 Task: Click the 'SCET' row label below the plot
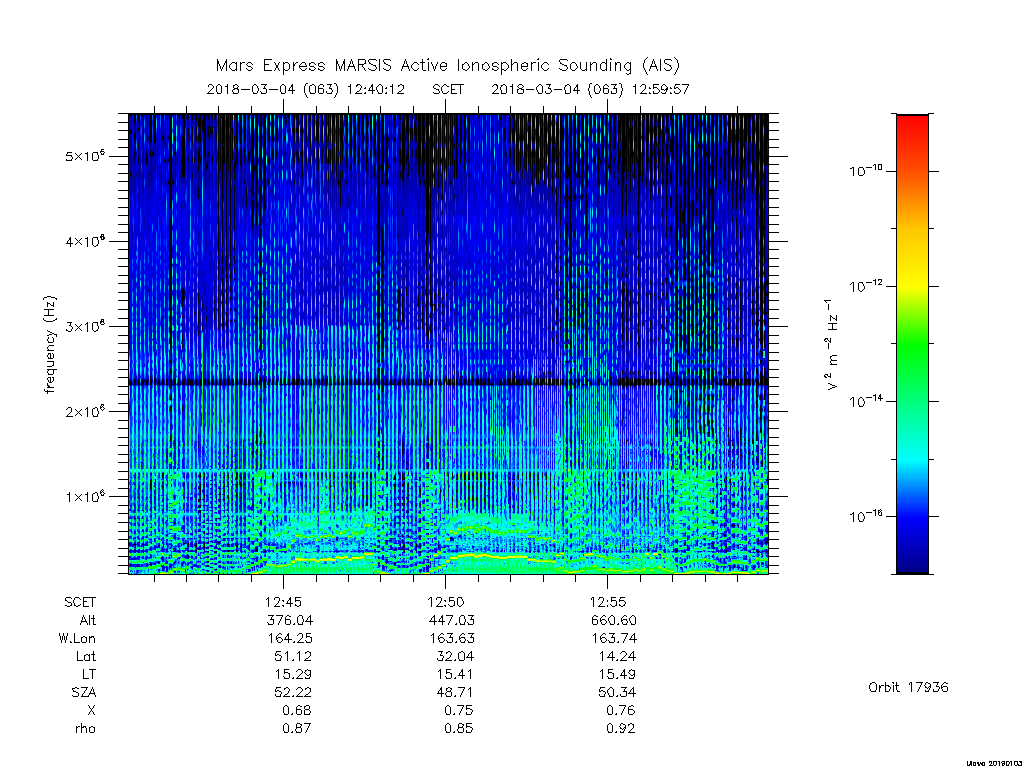pyautogui.click(x=80, y=602)
